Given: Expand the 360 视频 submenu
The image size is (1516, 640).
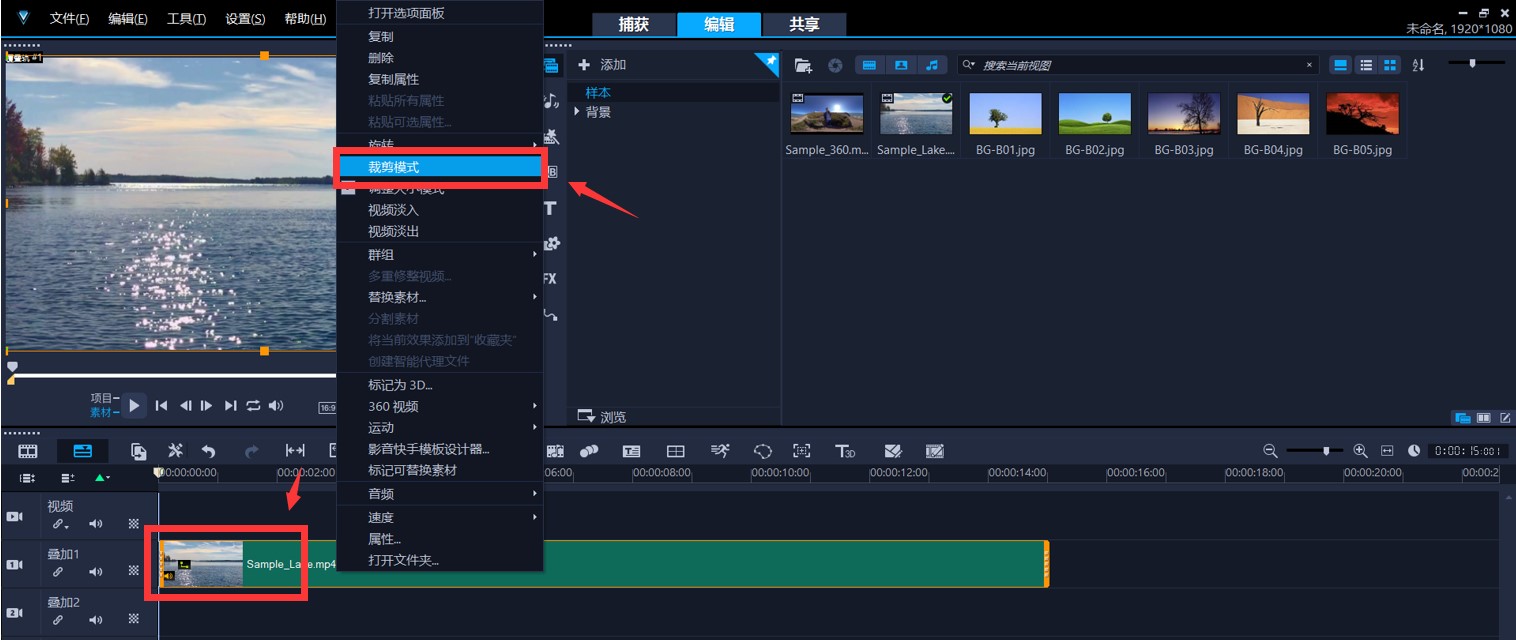Looking at the screenshot, I should click(440, 406).
